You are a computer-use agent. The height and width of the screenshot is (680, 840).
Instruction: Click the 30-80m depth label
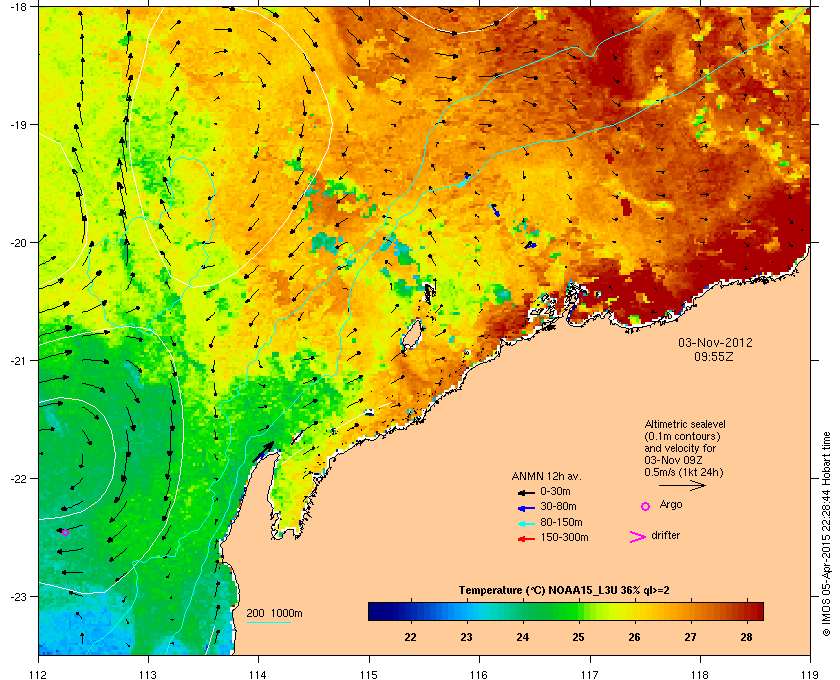point(558,506)
